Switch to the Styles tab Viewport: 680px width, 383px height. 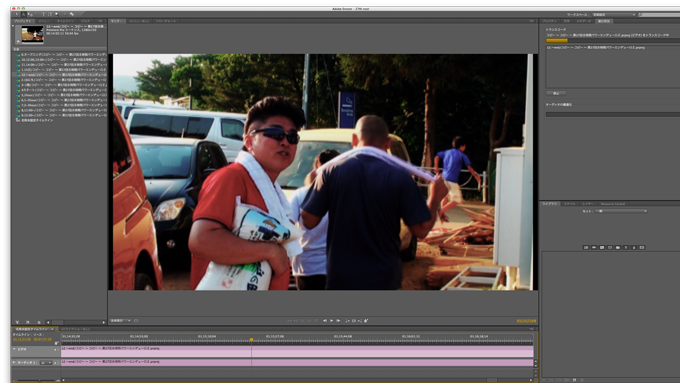tap(569, 203)
